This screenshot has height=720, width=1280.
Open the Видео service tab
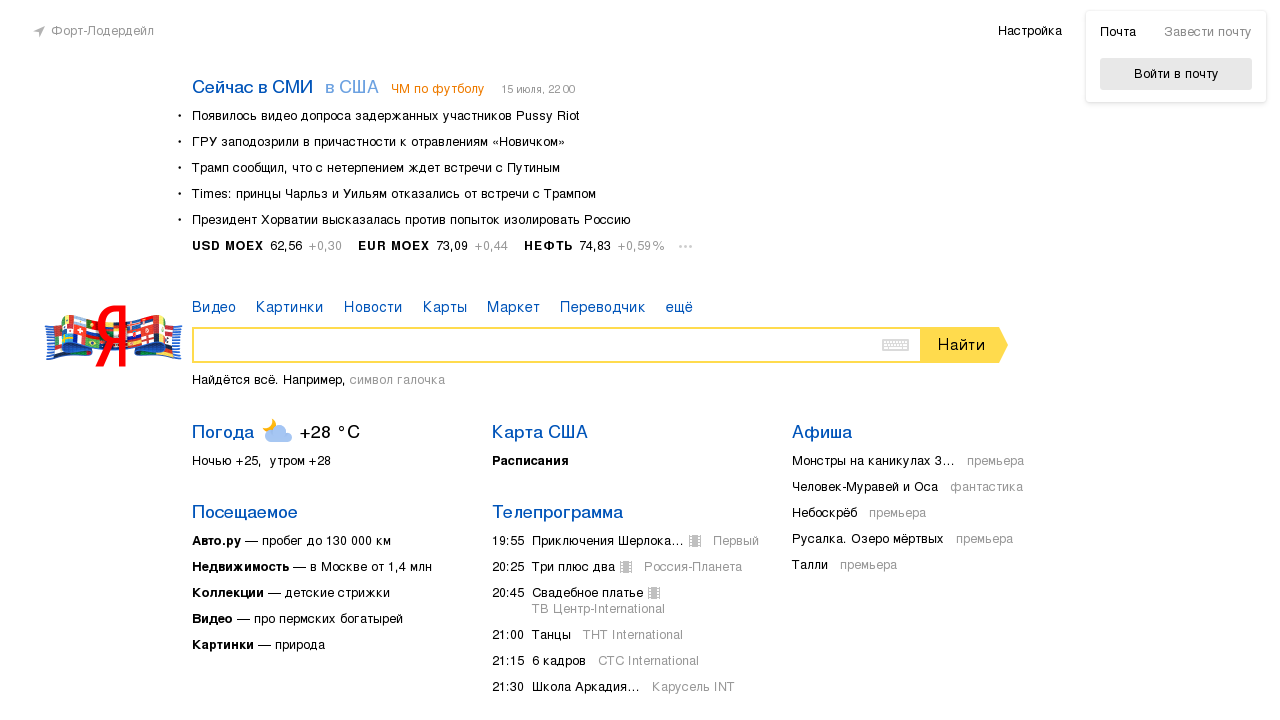[x=214, y=307]
